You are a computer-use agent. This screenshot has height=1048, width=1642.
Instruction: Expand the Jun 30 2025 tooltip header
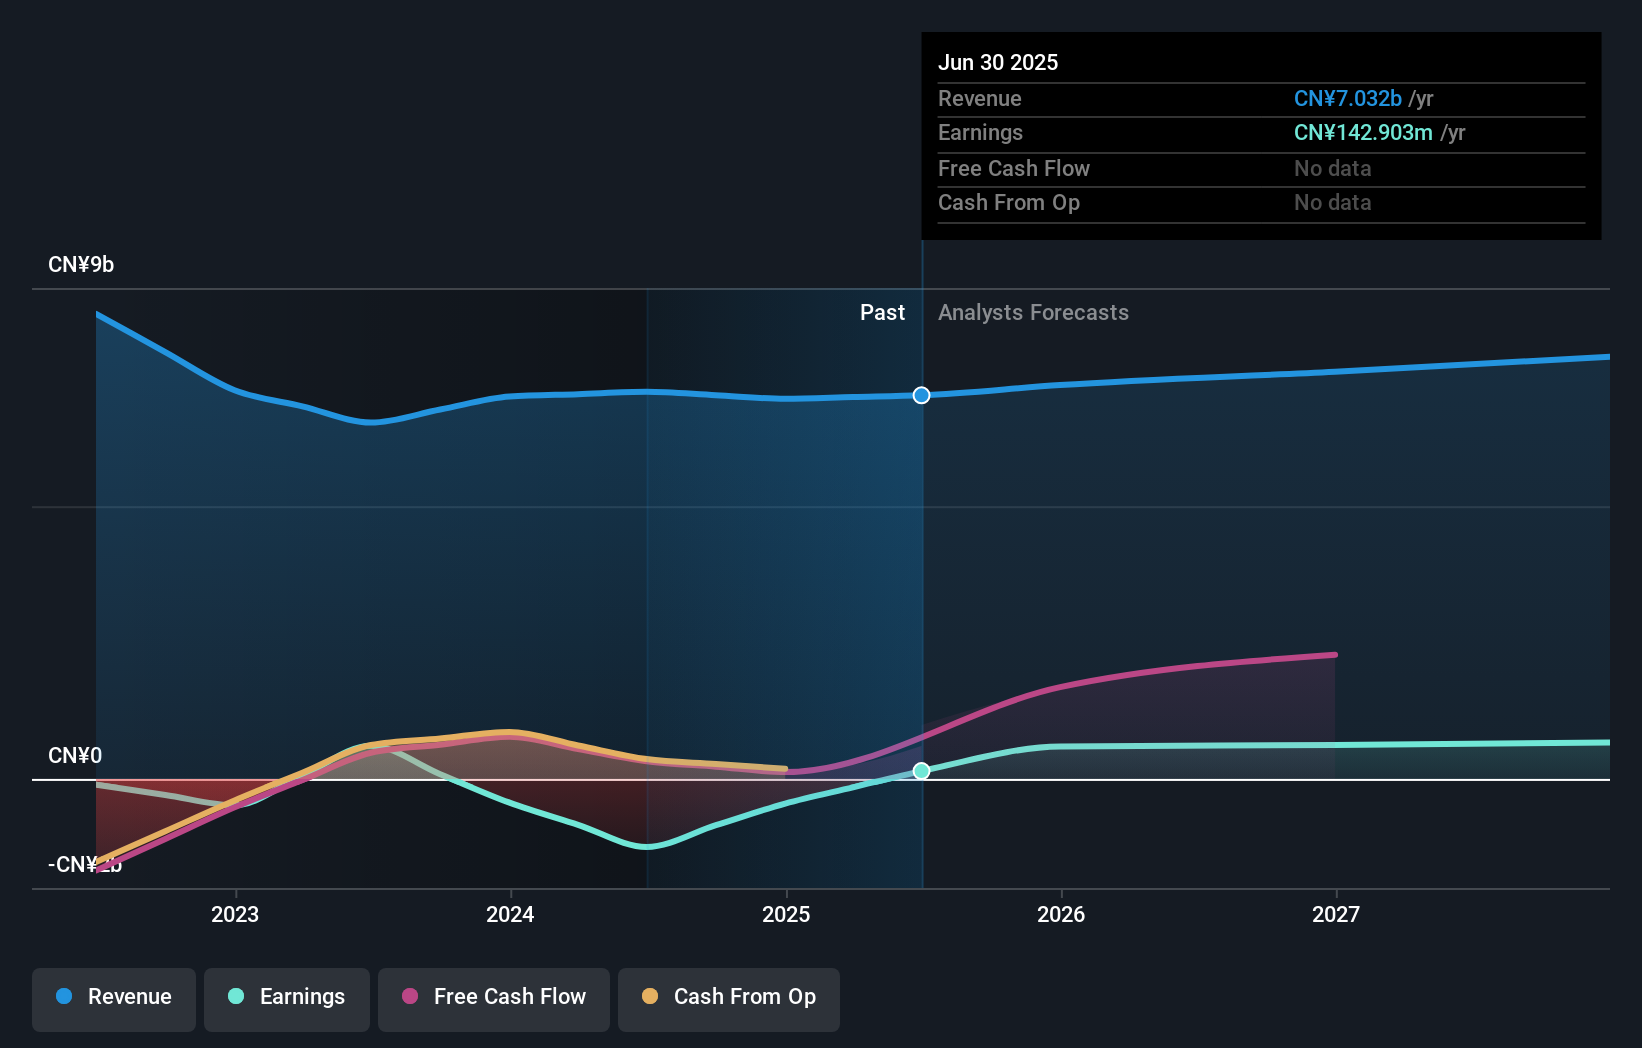(x=998, y=62)
